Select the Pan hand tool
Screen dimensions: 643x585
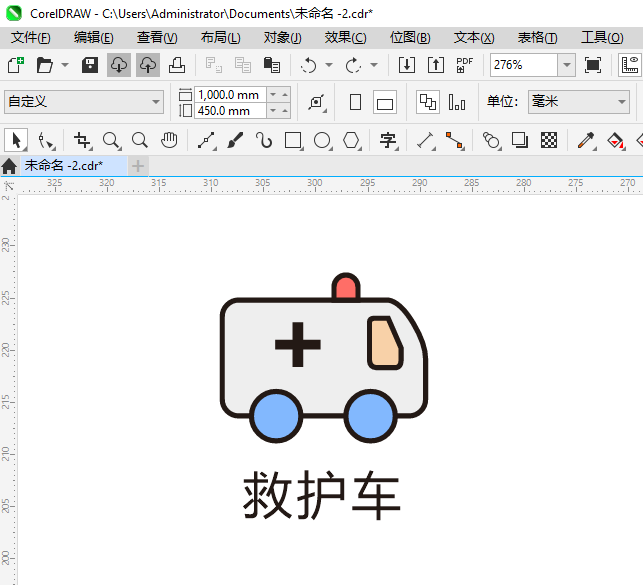click(169, 141)
